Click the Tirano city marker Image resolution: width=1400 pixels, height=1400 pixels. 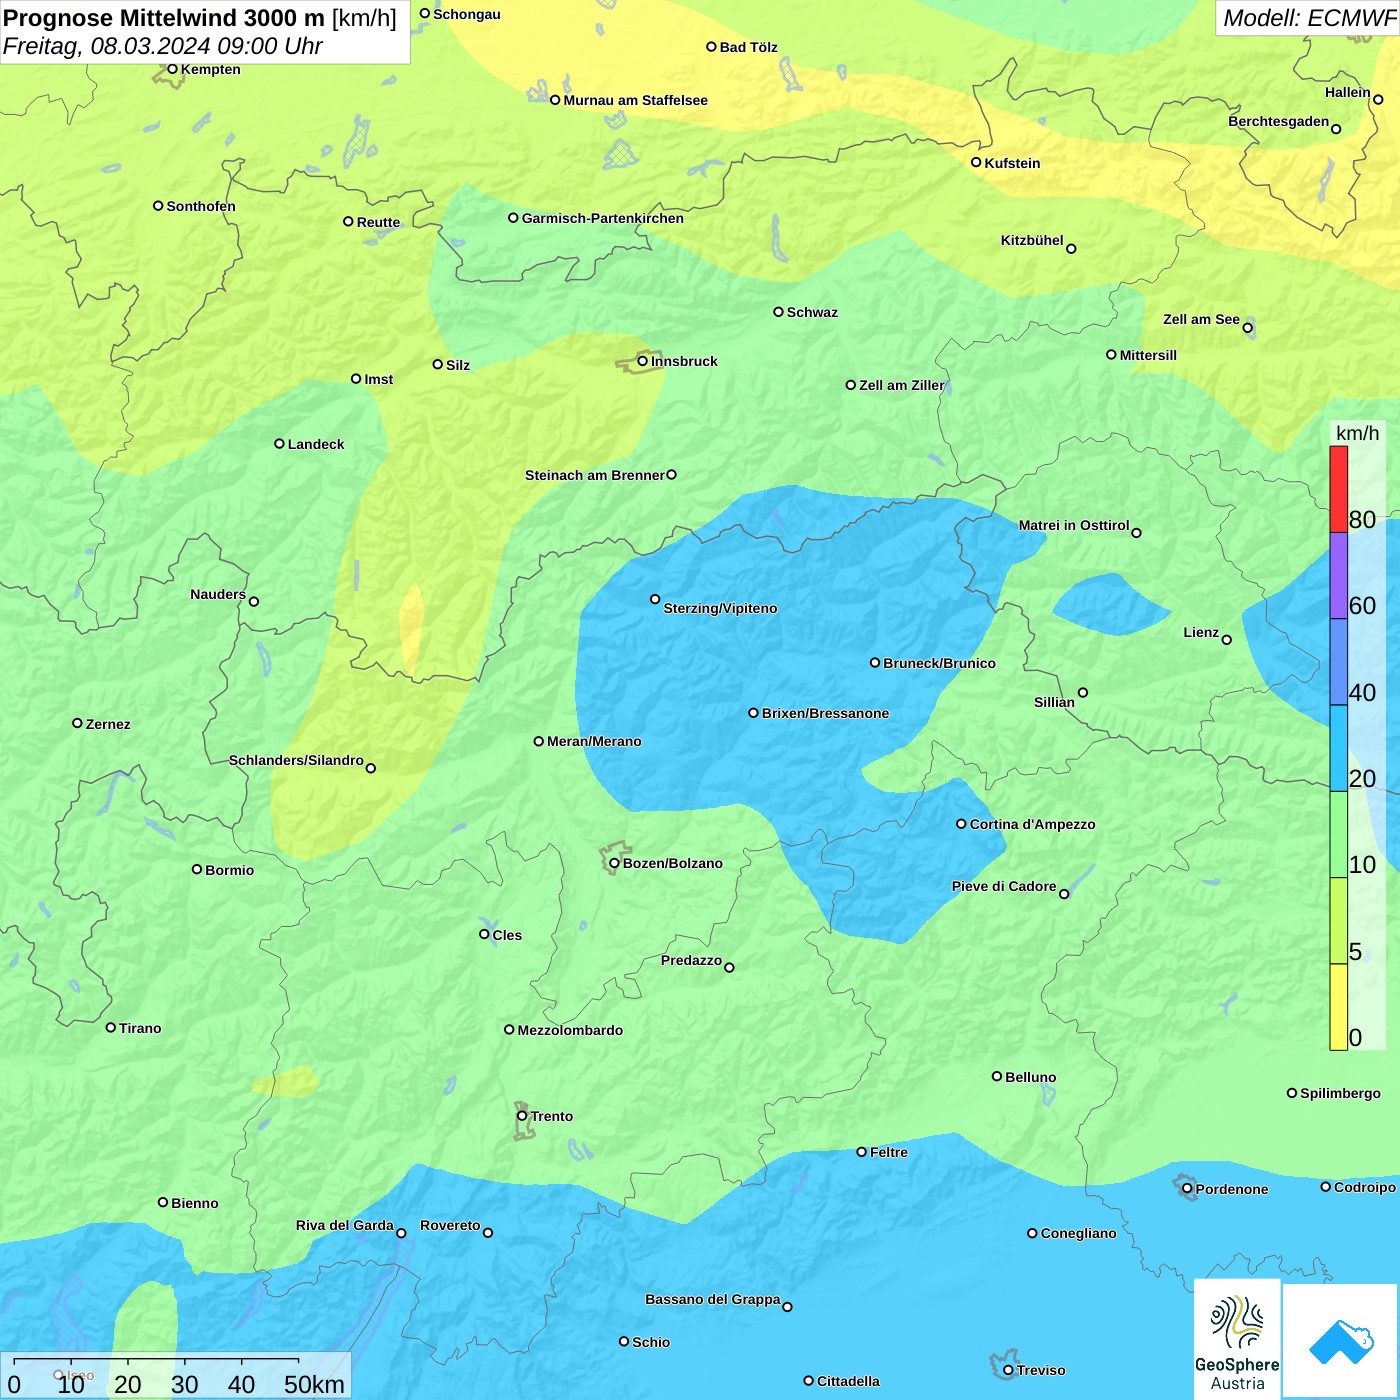point(111,1027)
